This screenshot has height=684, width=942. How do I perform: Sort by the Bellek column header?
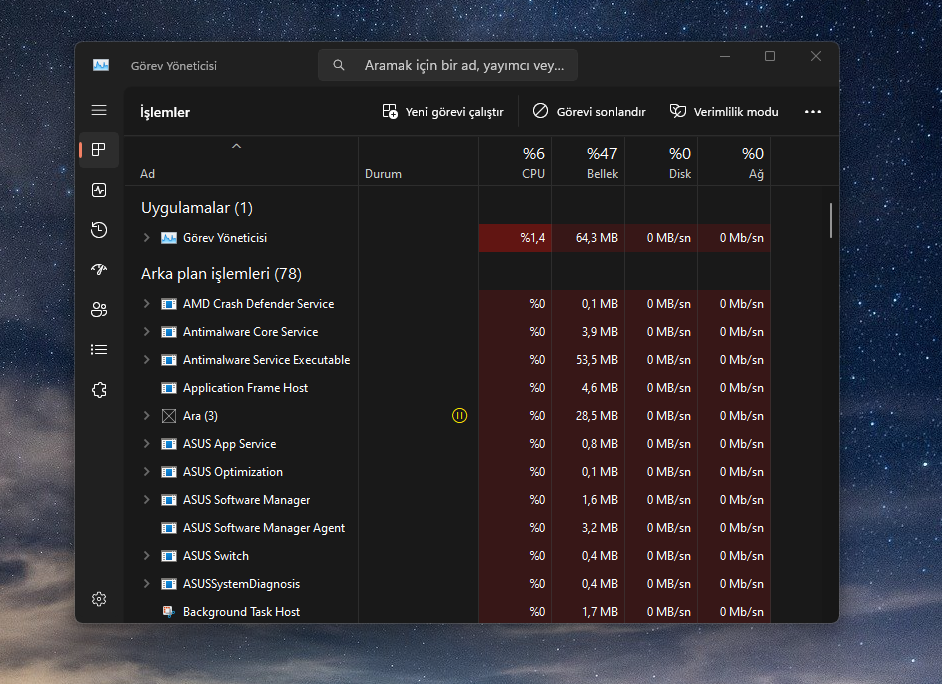tap(588, 162)
